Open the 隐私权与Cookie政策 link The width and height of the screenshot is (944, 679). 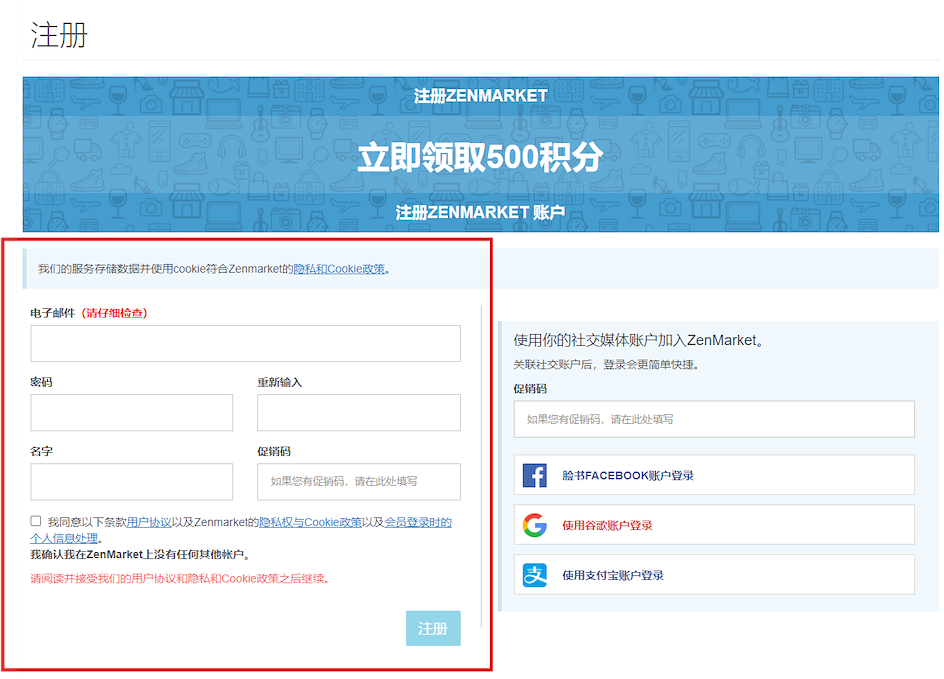310,522
